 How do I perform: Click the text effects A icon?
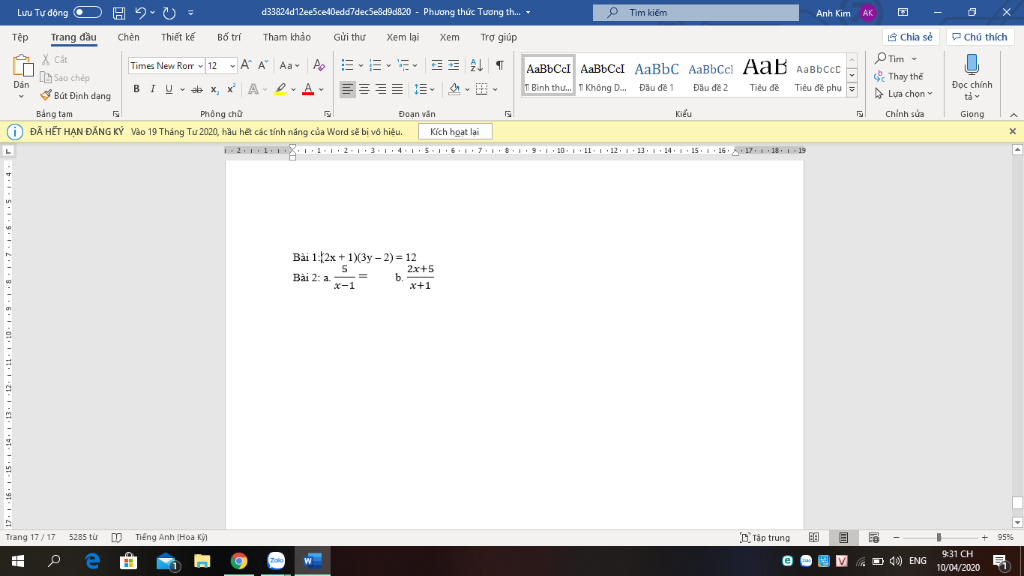(x=253, y=89)
